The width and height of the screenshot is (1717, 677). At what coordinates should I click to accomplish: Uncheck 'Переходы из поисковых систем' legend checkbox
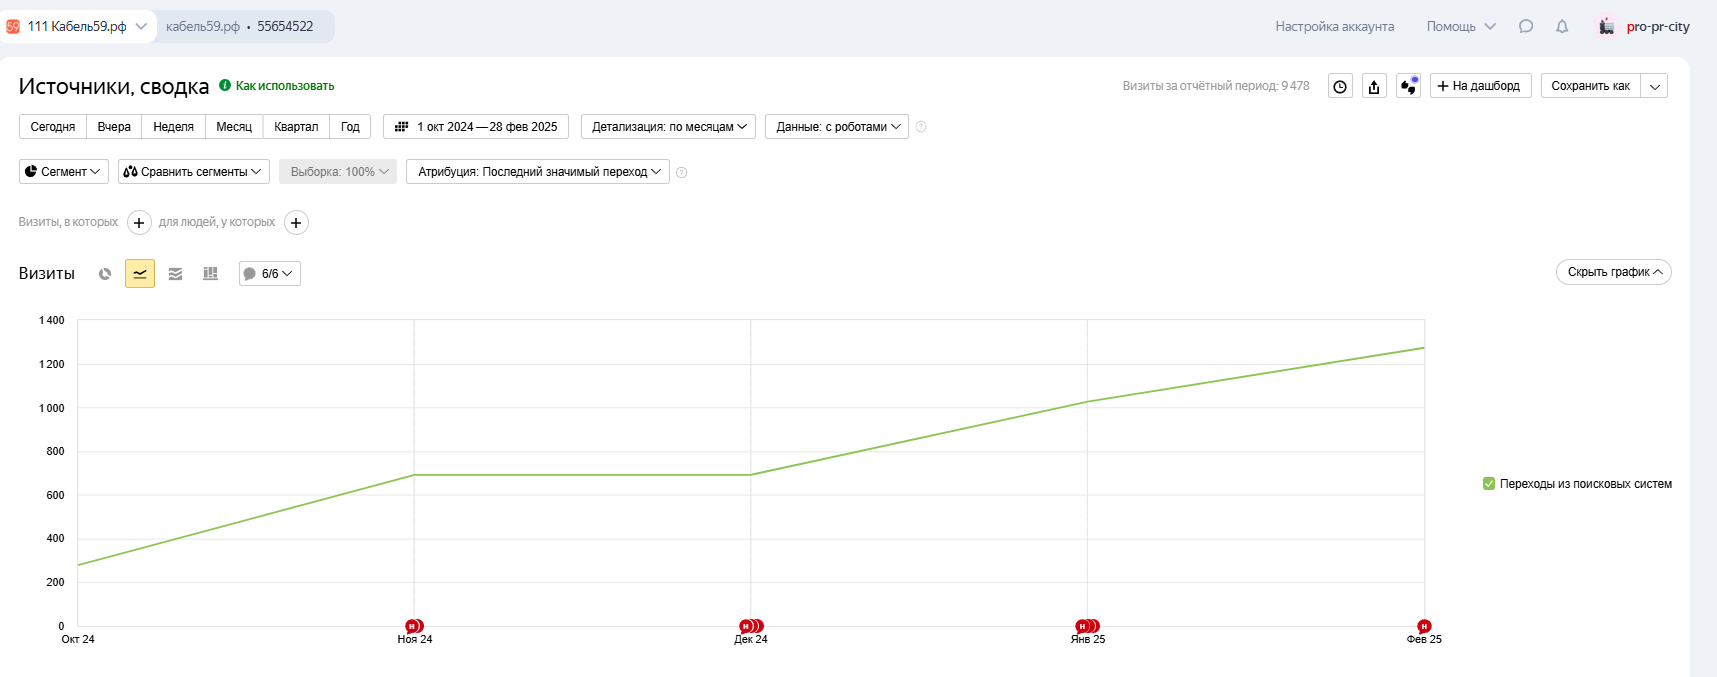coord(1489,484)
